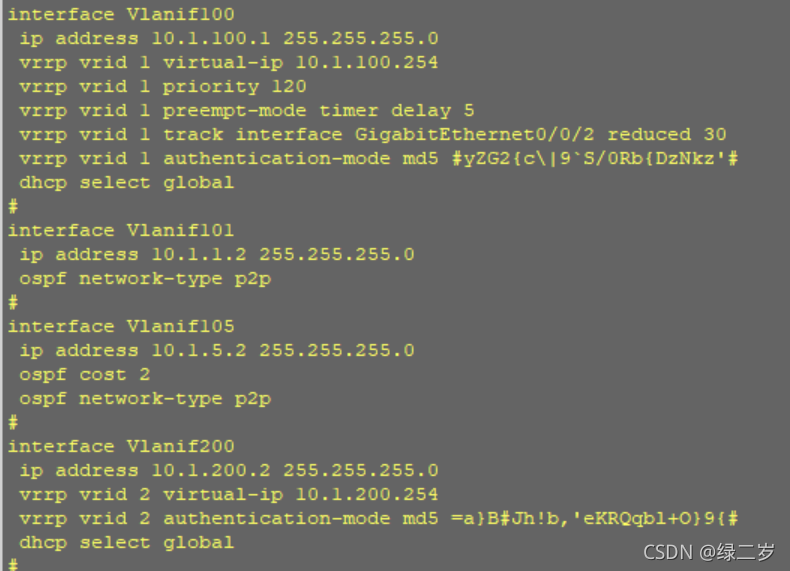Screen dimensions: 790x571
Task: Click ip address 10.1.200.2 line
Action: [x=229, y=471]
